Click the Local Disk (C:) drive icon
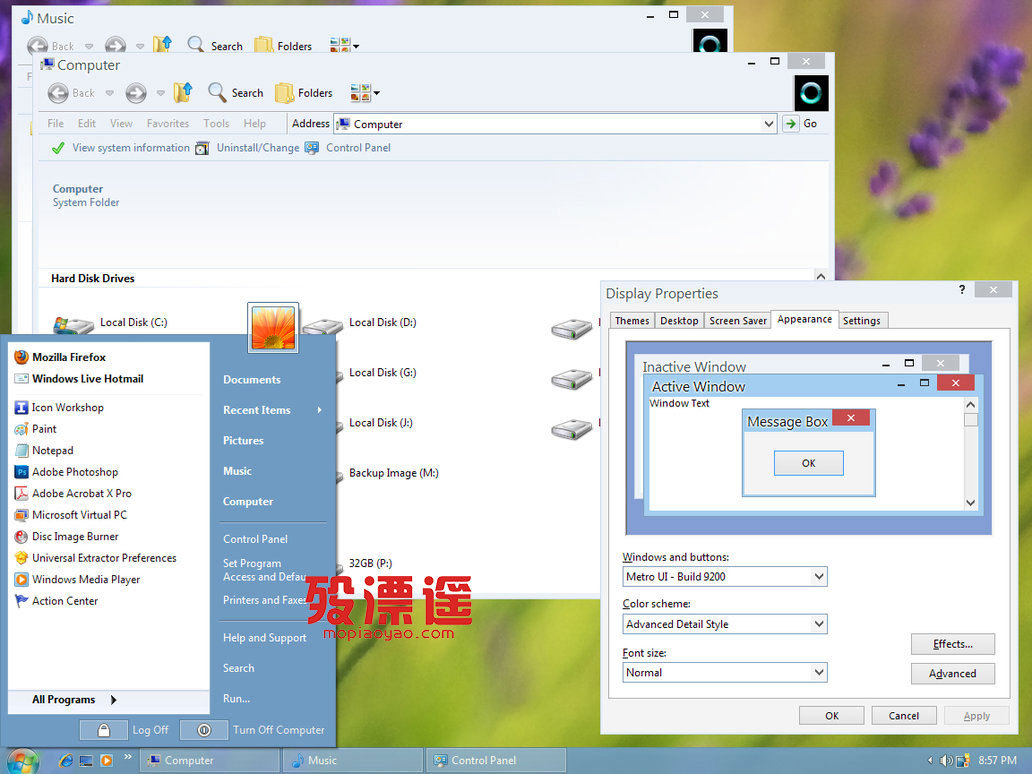1032x774 pixels. coord(73,325)
